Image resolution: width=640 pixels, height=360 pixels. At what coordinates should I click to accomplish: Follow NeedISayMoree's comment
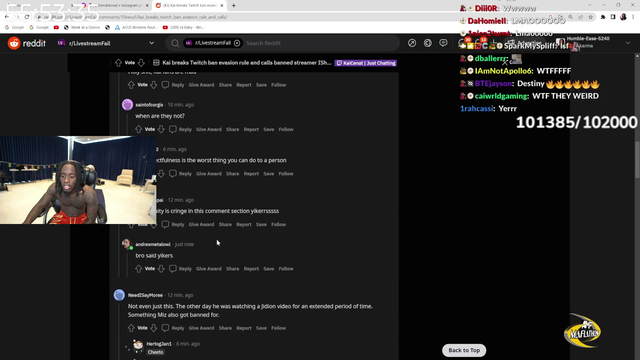(x=279, y=328)
